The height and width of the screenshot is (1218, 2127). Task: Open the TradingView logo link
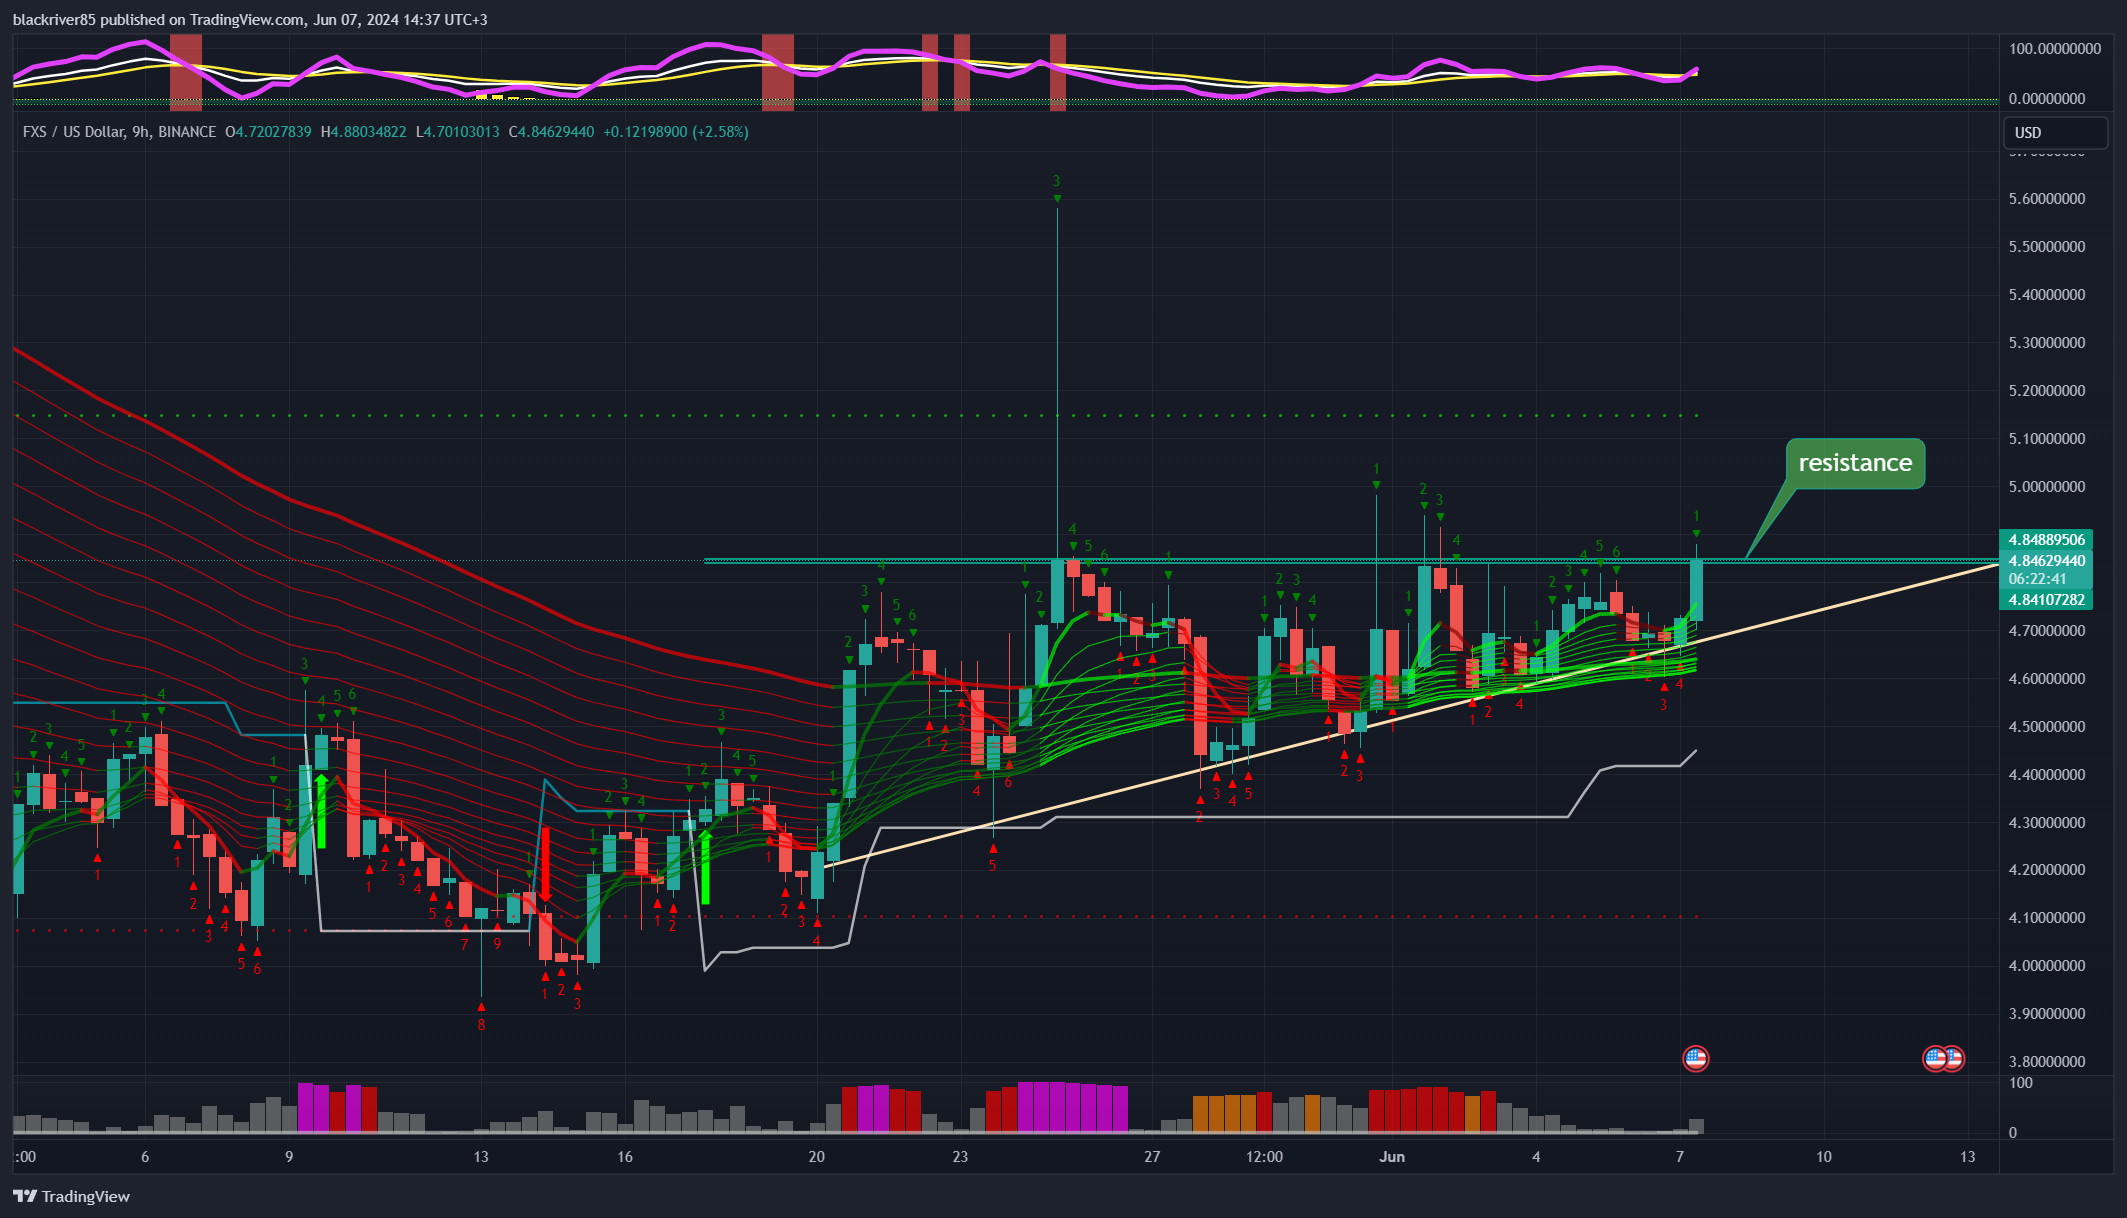[72, 1196]
